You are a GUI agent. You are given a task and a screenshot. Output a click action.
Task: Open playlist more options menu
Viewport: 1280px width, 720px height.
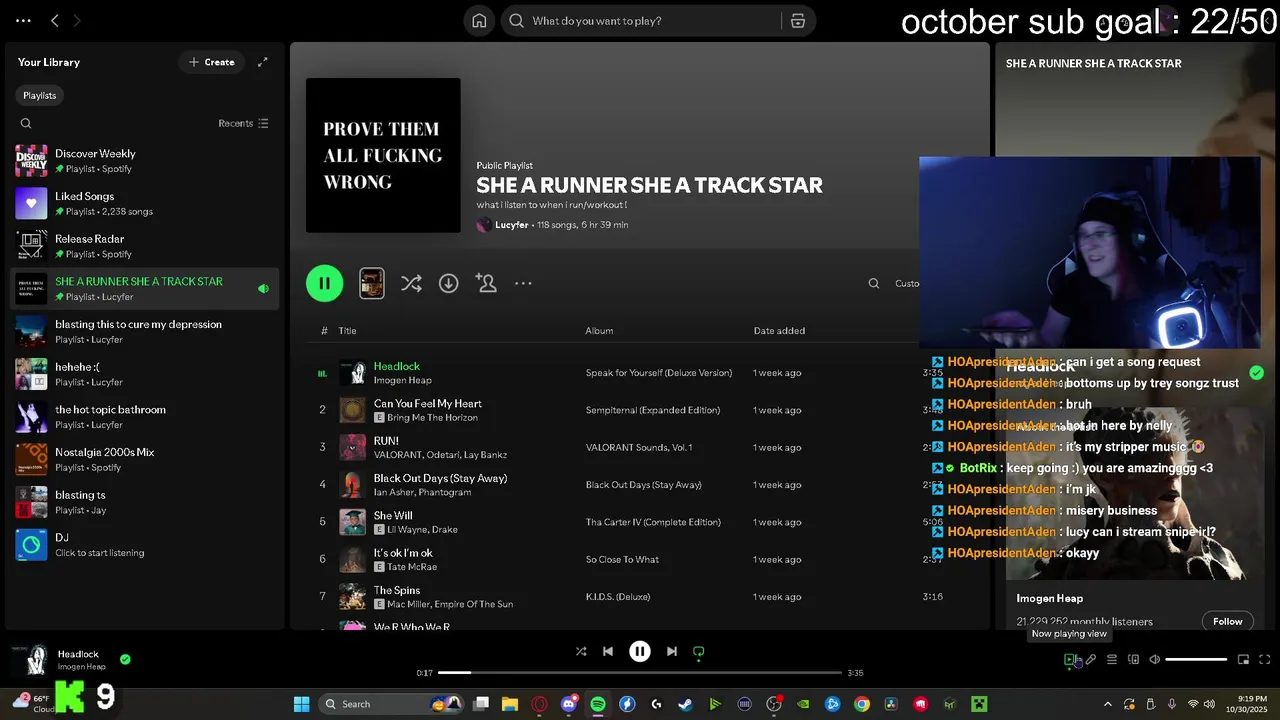(523, 283)
